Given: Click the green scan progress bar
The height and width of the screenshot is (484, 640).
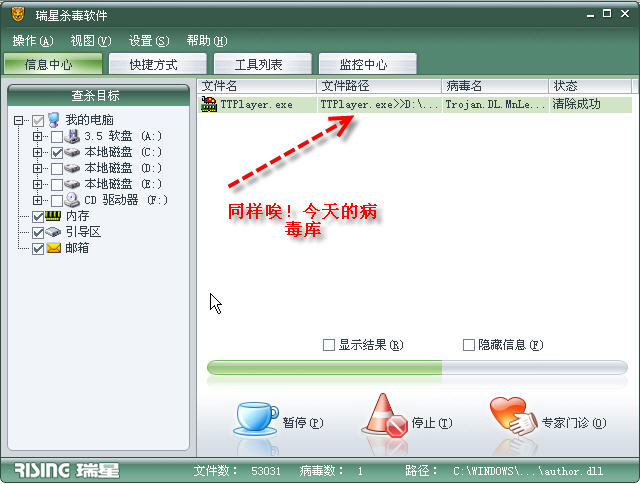Looking at the screenshot, I should pos(417,368).
